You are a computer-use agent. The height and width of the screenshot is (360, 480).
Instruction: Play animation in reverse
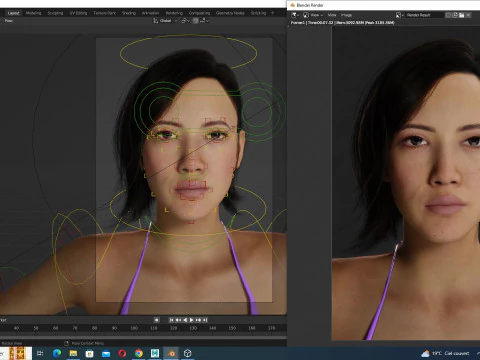click(x=185, y=320)
